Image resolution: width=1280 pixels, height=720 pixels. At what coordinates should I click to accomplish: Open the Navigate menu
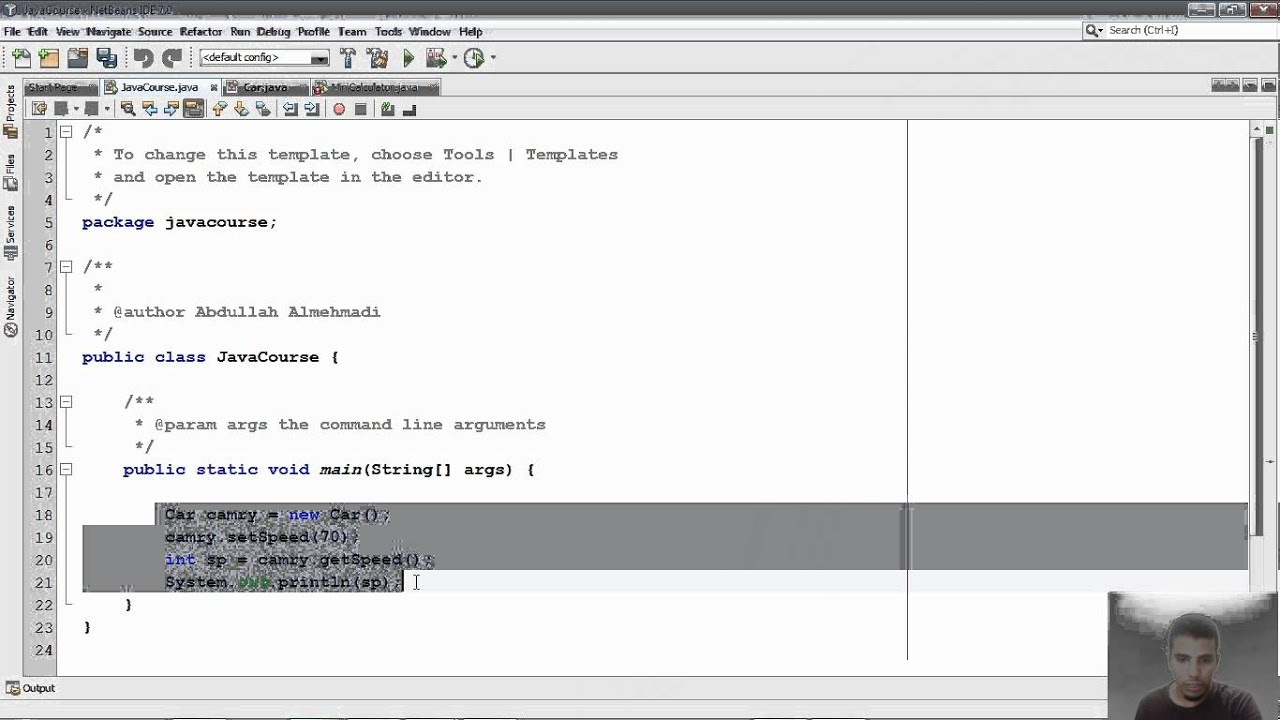point(108,31)
